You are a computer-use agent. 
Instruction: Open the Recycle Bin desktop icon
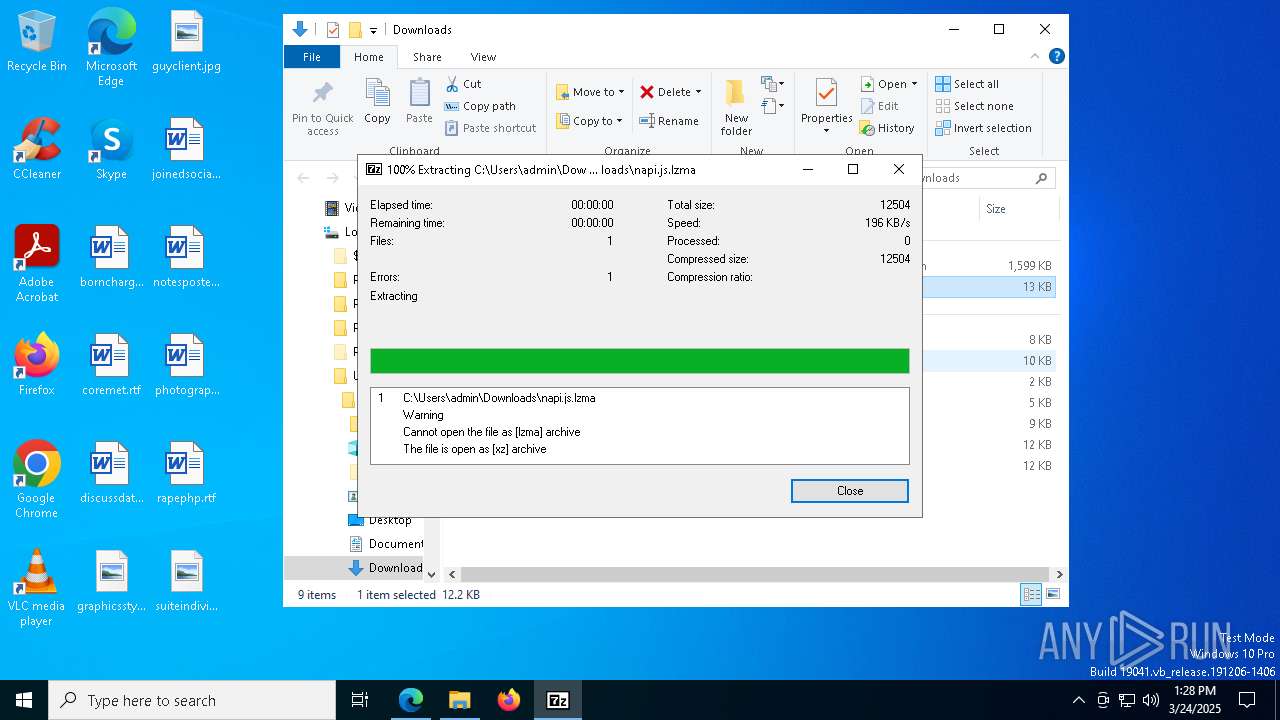37,42
